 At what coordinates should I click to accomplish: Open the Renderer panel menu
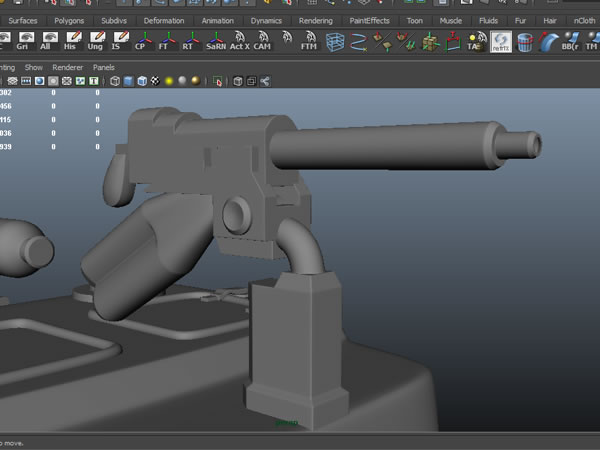pyautogui.click(x=68, y=67)
